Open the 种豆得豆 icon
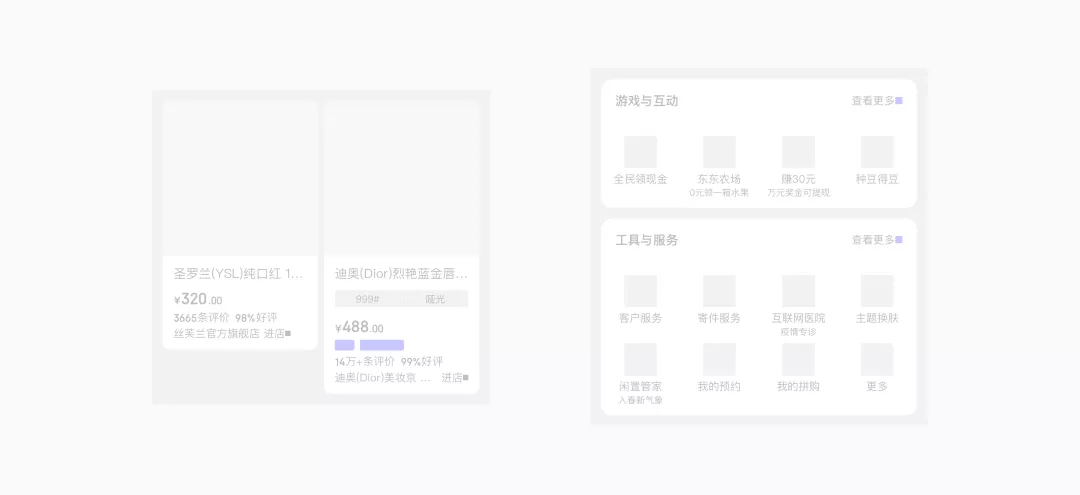This screenshot has width=1080, height=495. coord(877,151)
